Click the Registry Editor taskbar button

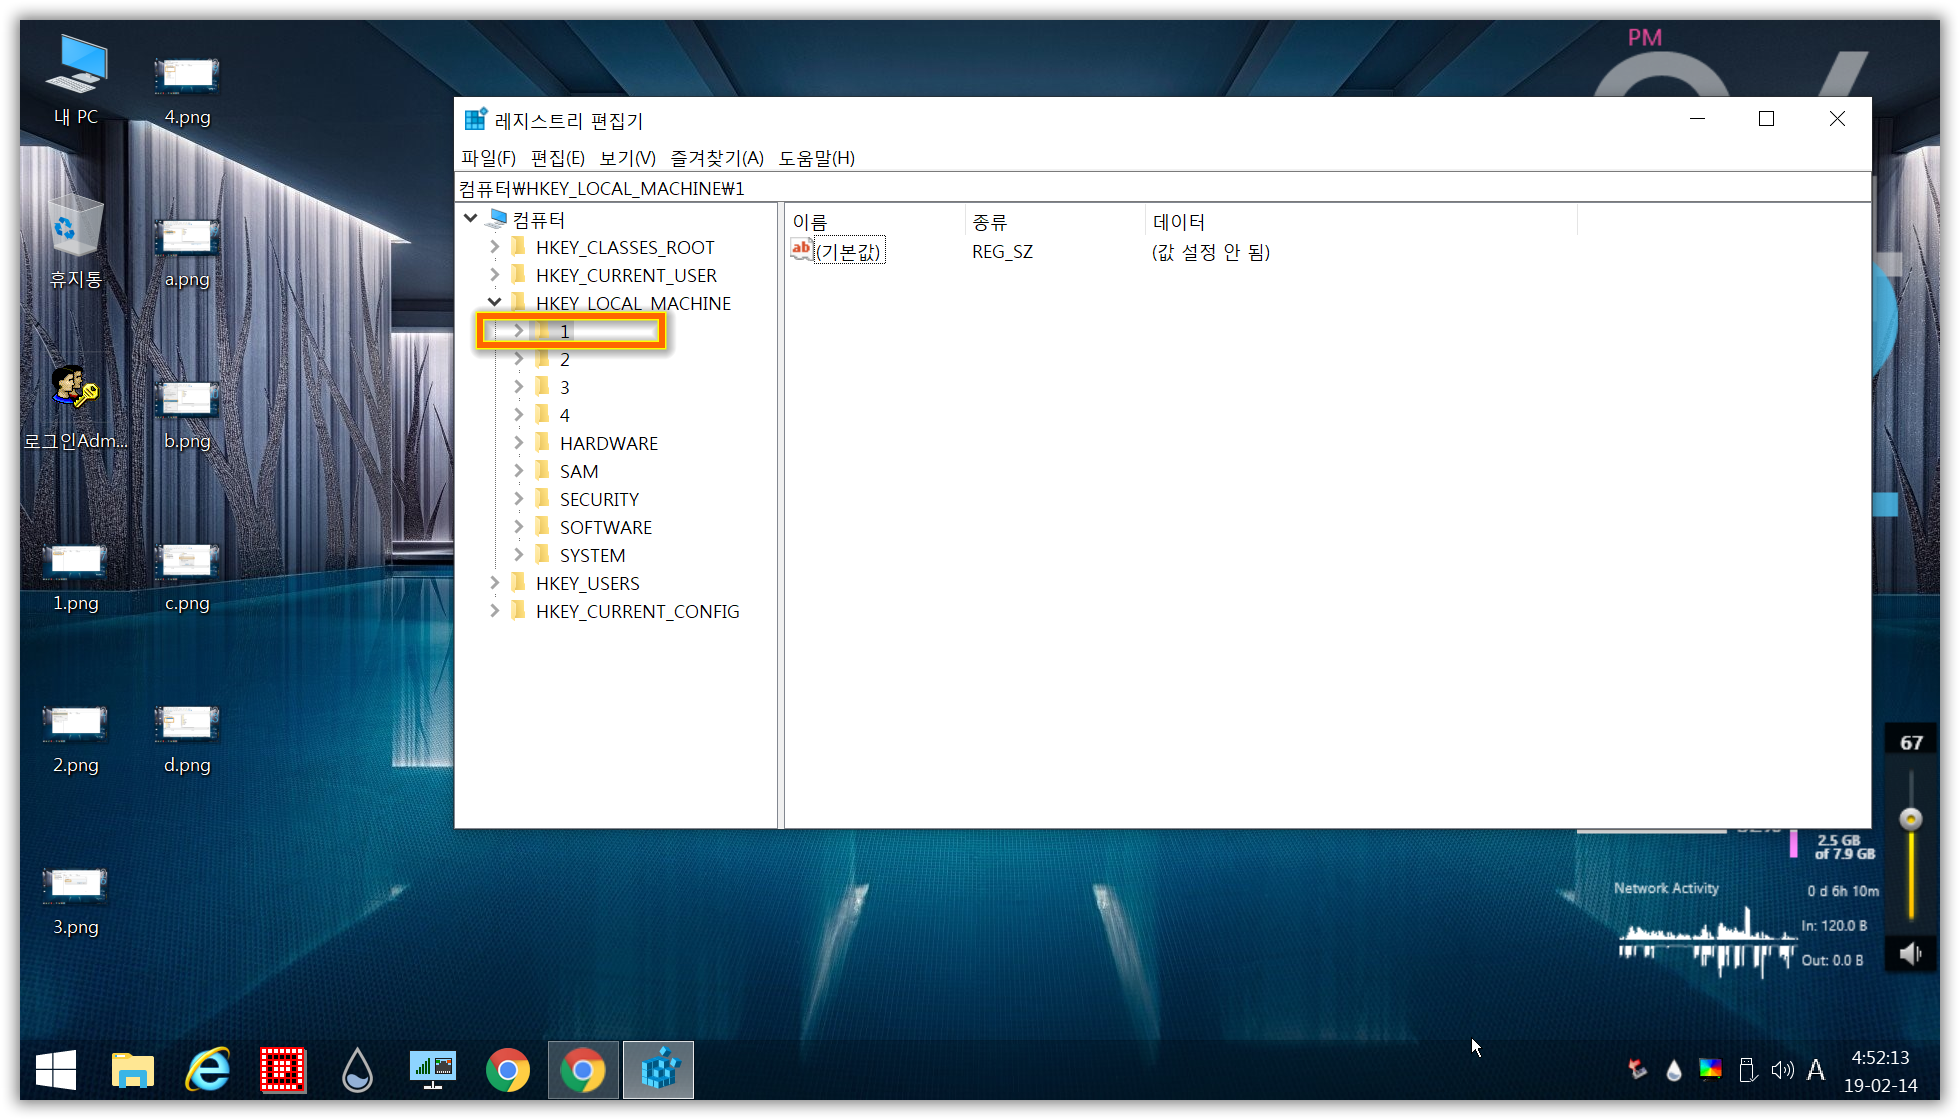point(659,1070)
